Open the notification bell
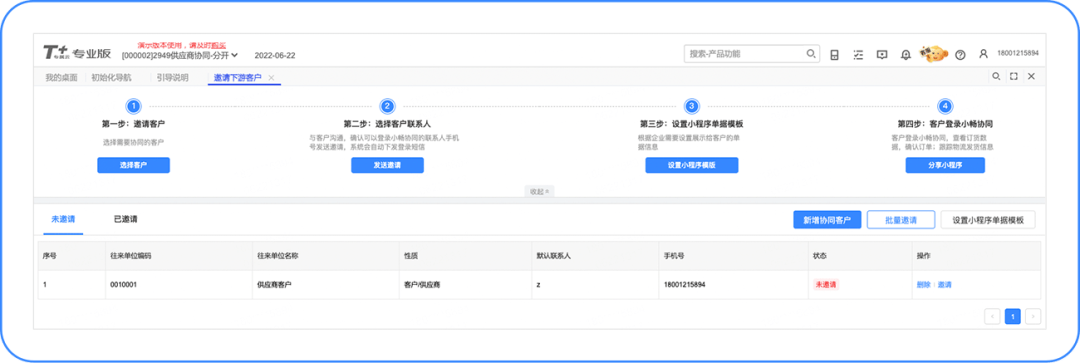This screenshot has height=363, width=1080. tap(906, 54)
